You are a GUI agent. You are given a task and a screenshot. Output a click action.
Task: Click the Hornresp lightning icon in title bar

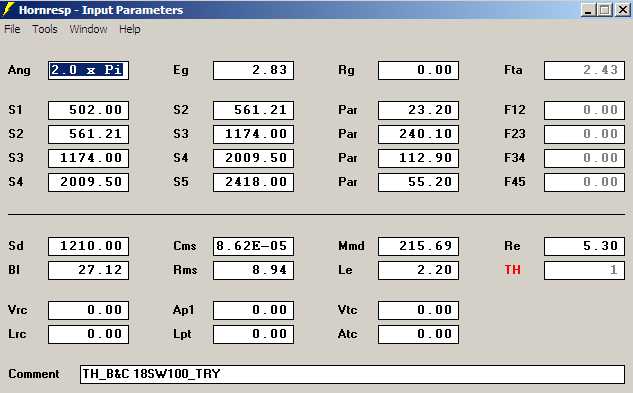(8, 9)
